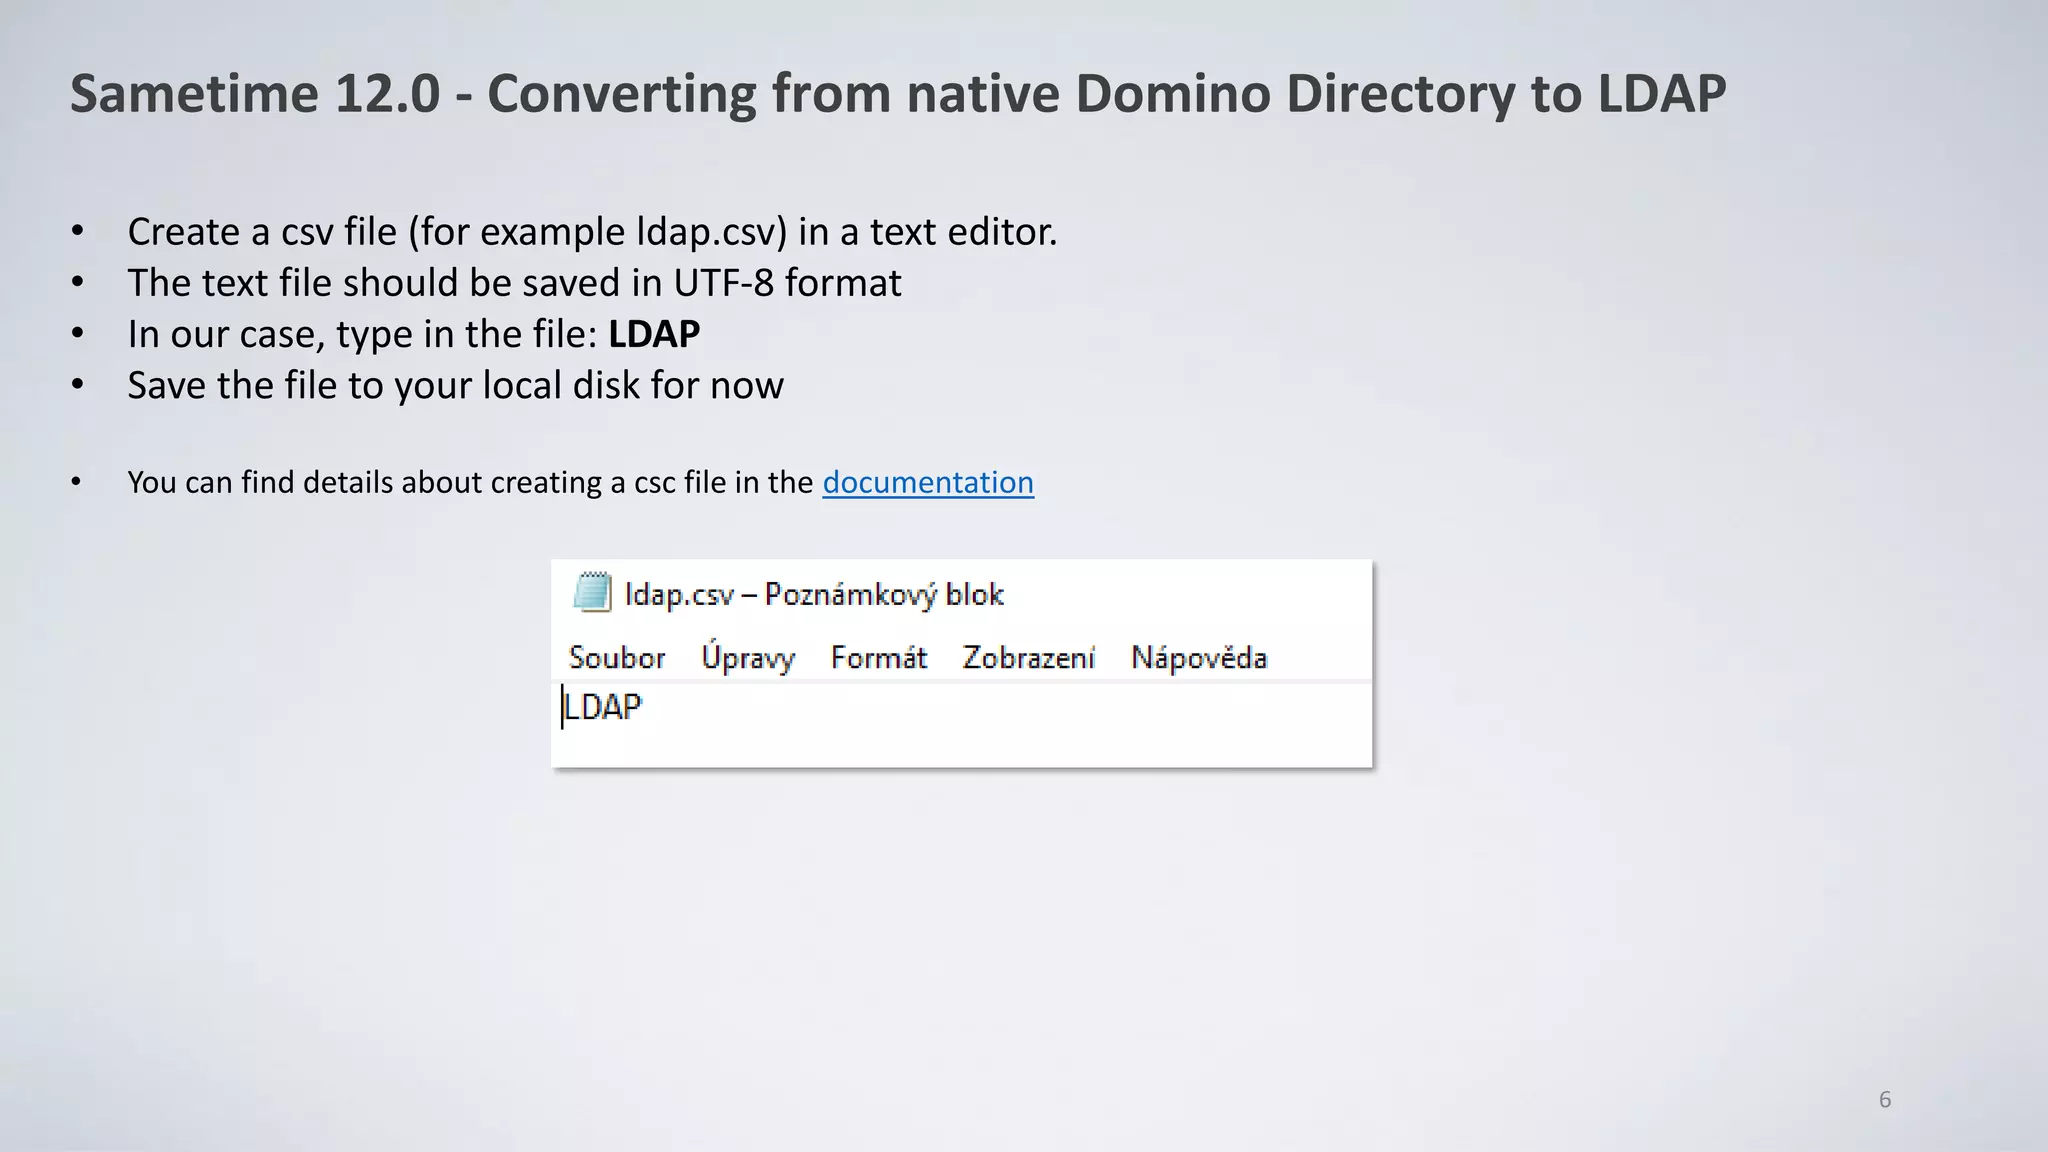Click the slide title about Sametime 12.0
Viewport: 2048px width, 1152px height.
tap(898, 93)
